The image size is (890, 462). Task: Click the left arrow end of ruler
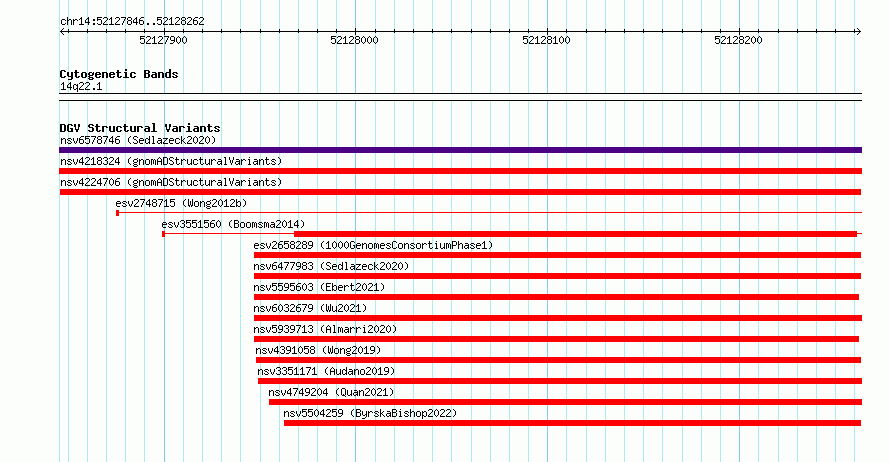click(x=63, y=31)
